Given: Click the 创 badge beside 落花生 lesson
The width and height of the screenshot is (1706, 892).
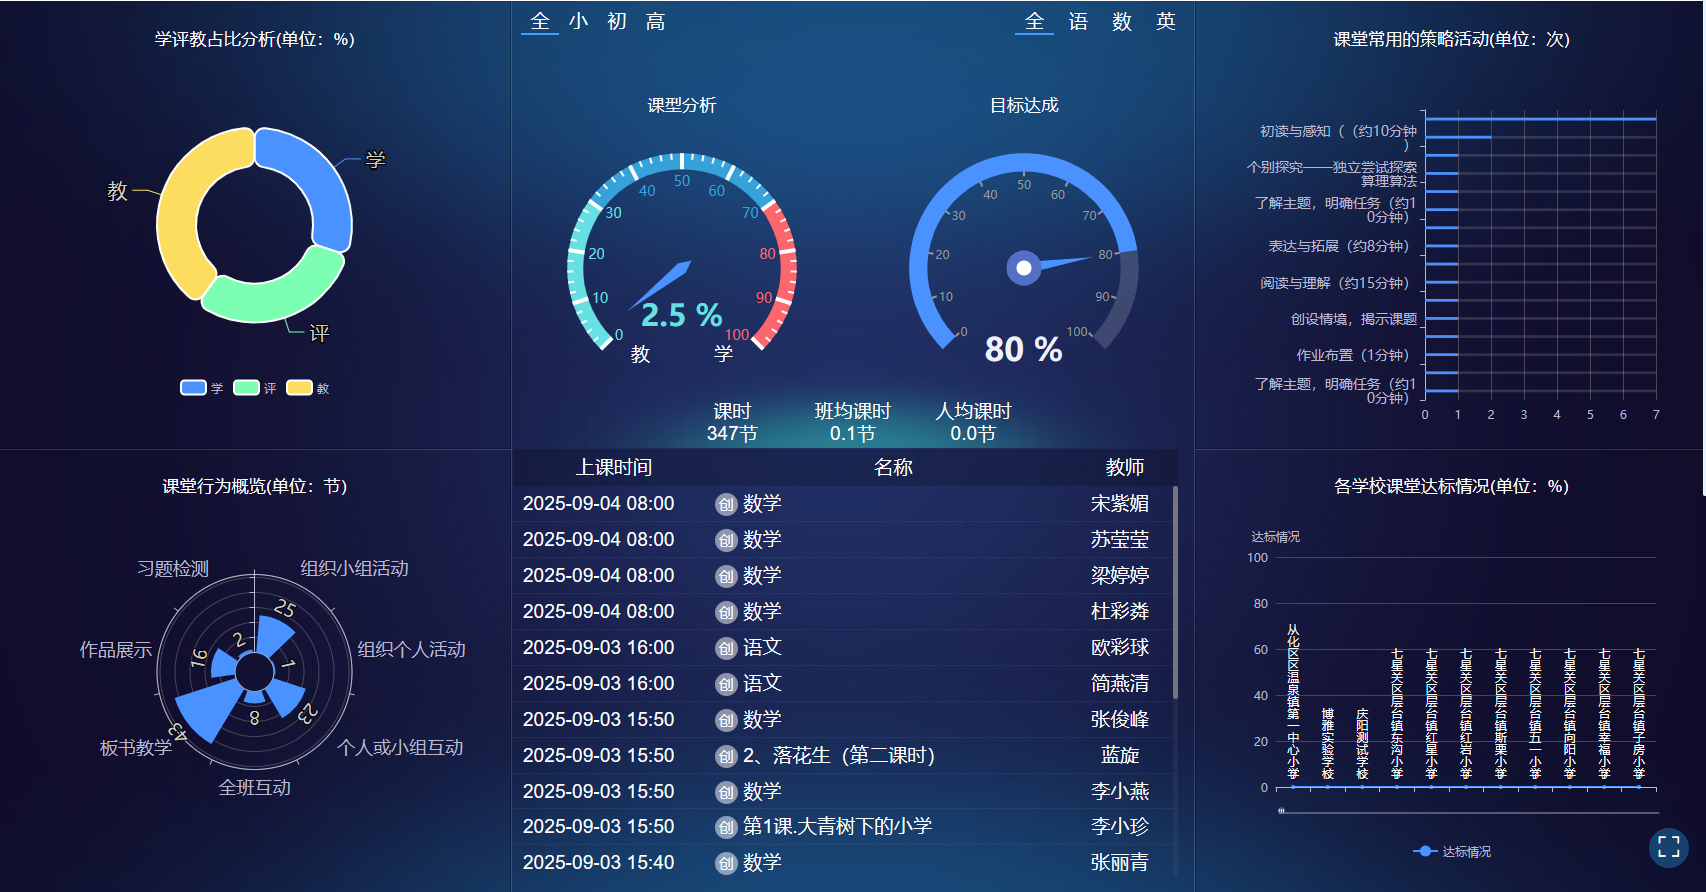Looking at the screenshot, I should (x=726, y=756).
